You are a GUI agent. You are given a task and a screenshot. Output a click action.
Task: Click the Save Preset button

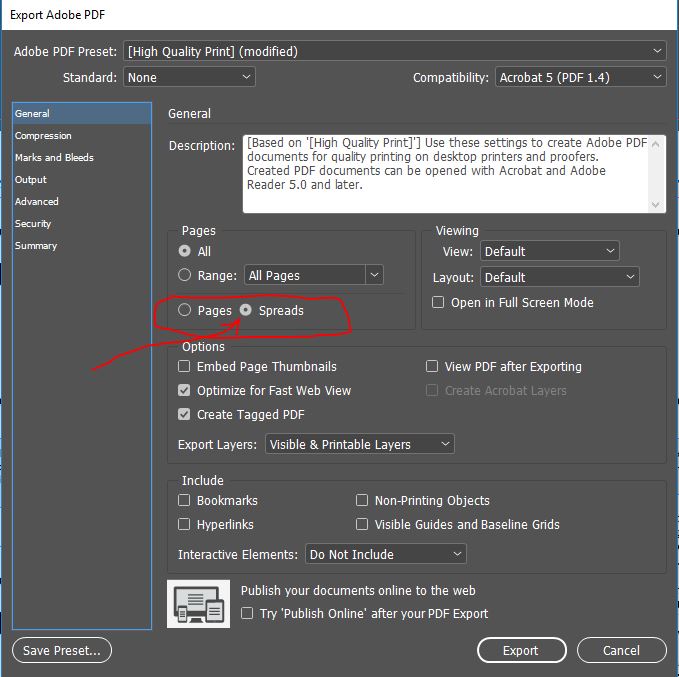tap(62, 650)
